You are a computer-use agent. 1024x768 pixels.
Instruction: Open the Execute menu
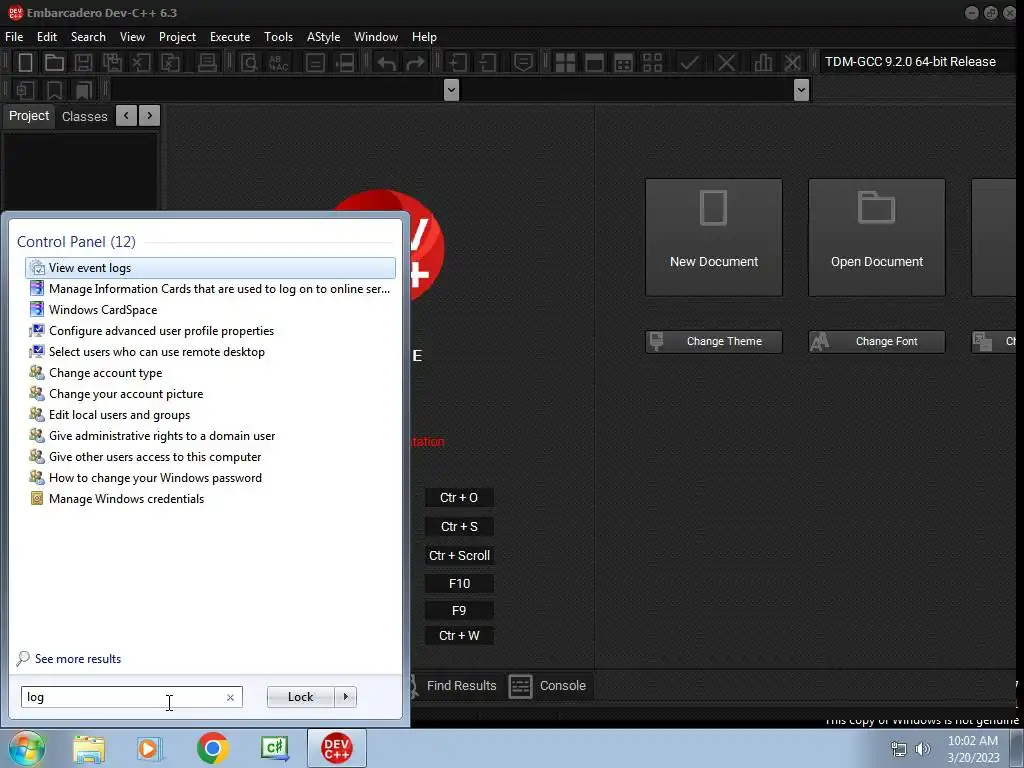click(230, 37)
